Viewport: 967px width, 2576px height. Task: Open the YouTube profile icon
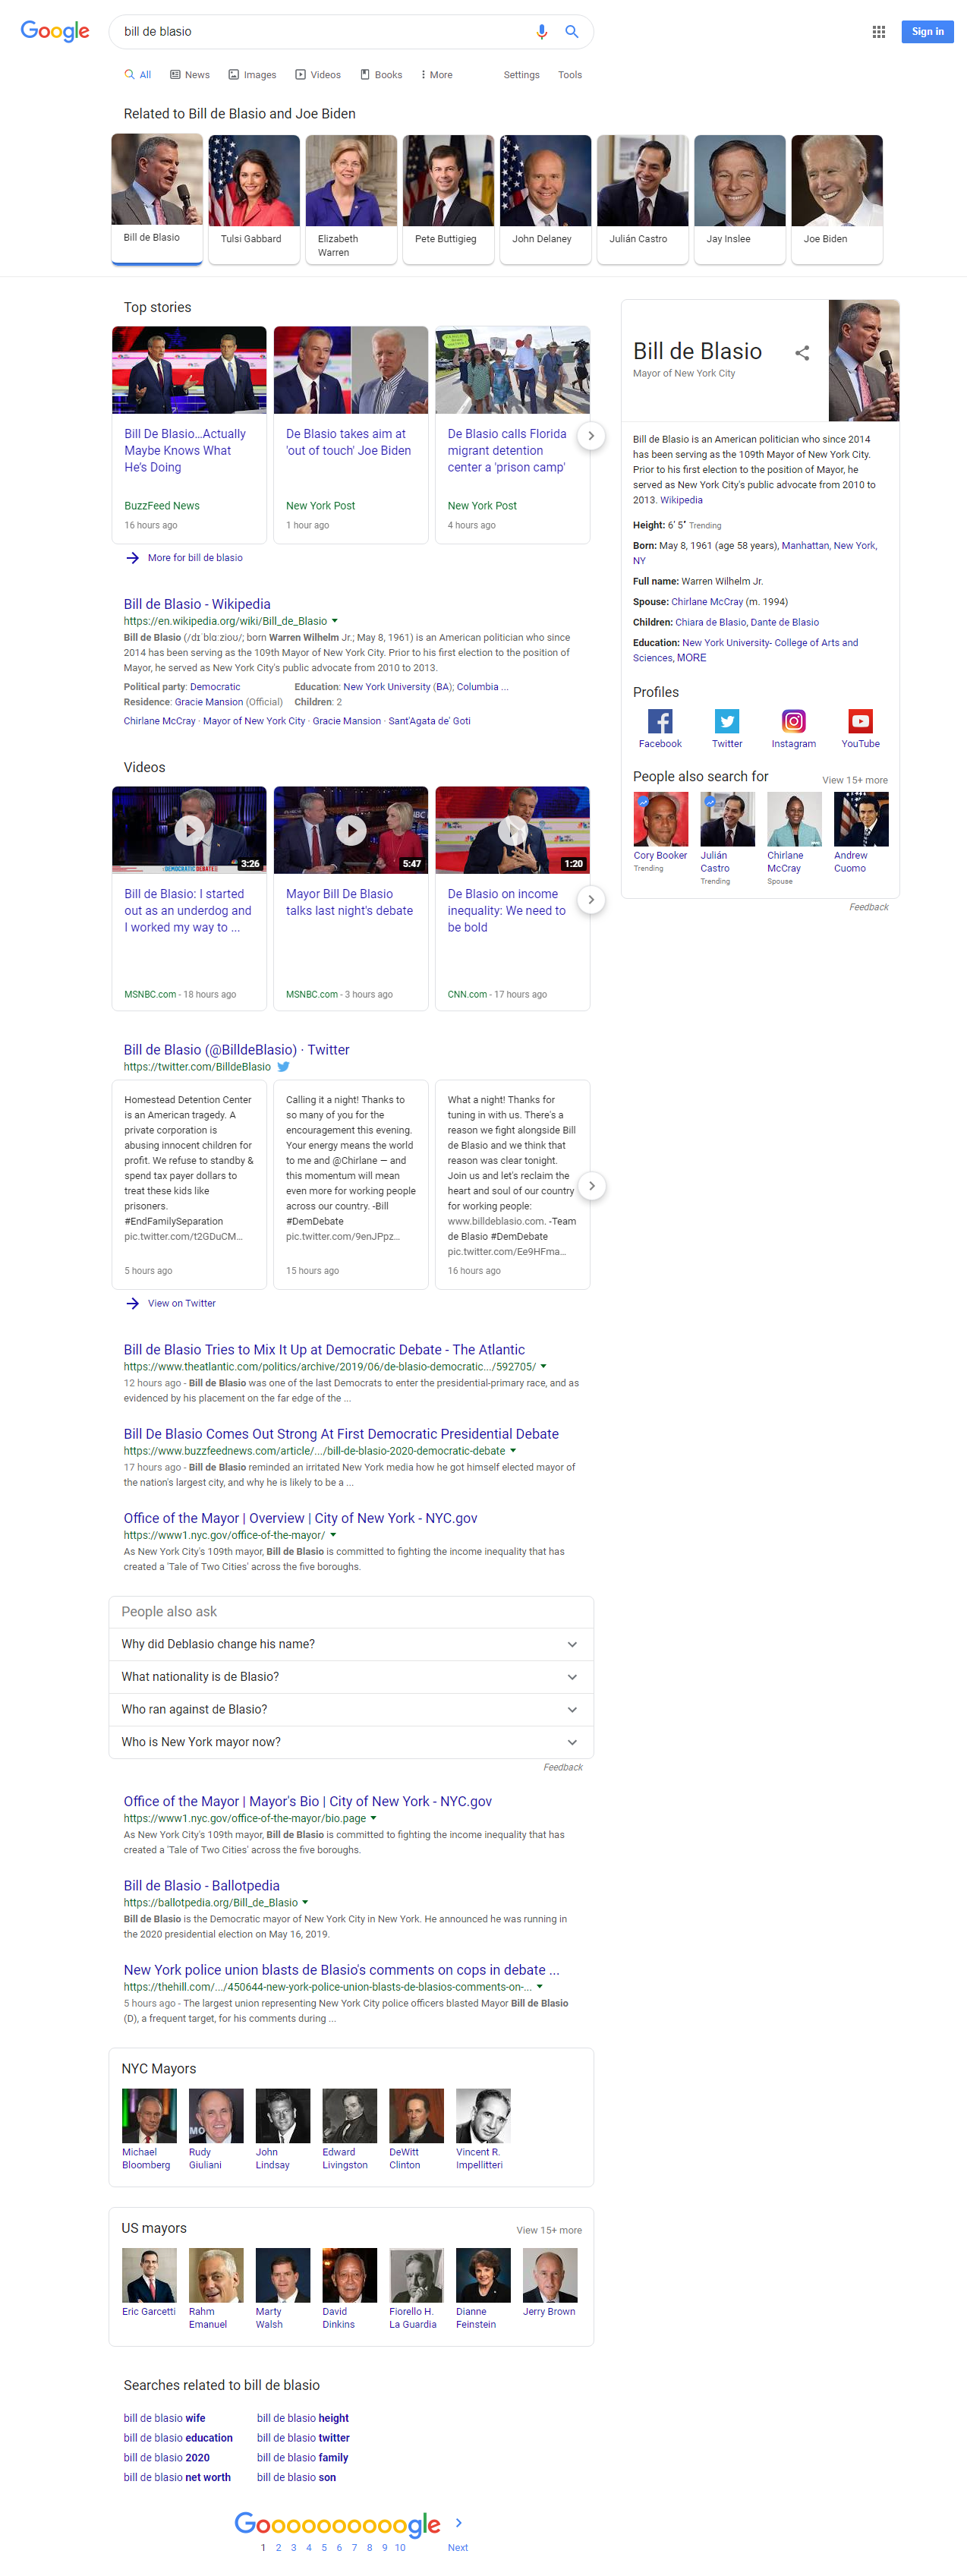point(860,721)
